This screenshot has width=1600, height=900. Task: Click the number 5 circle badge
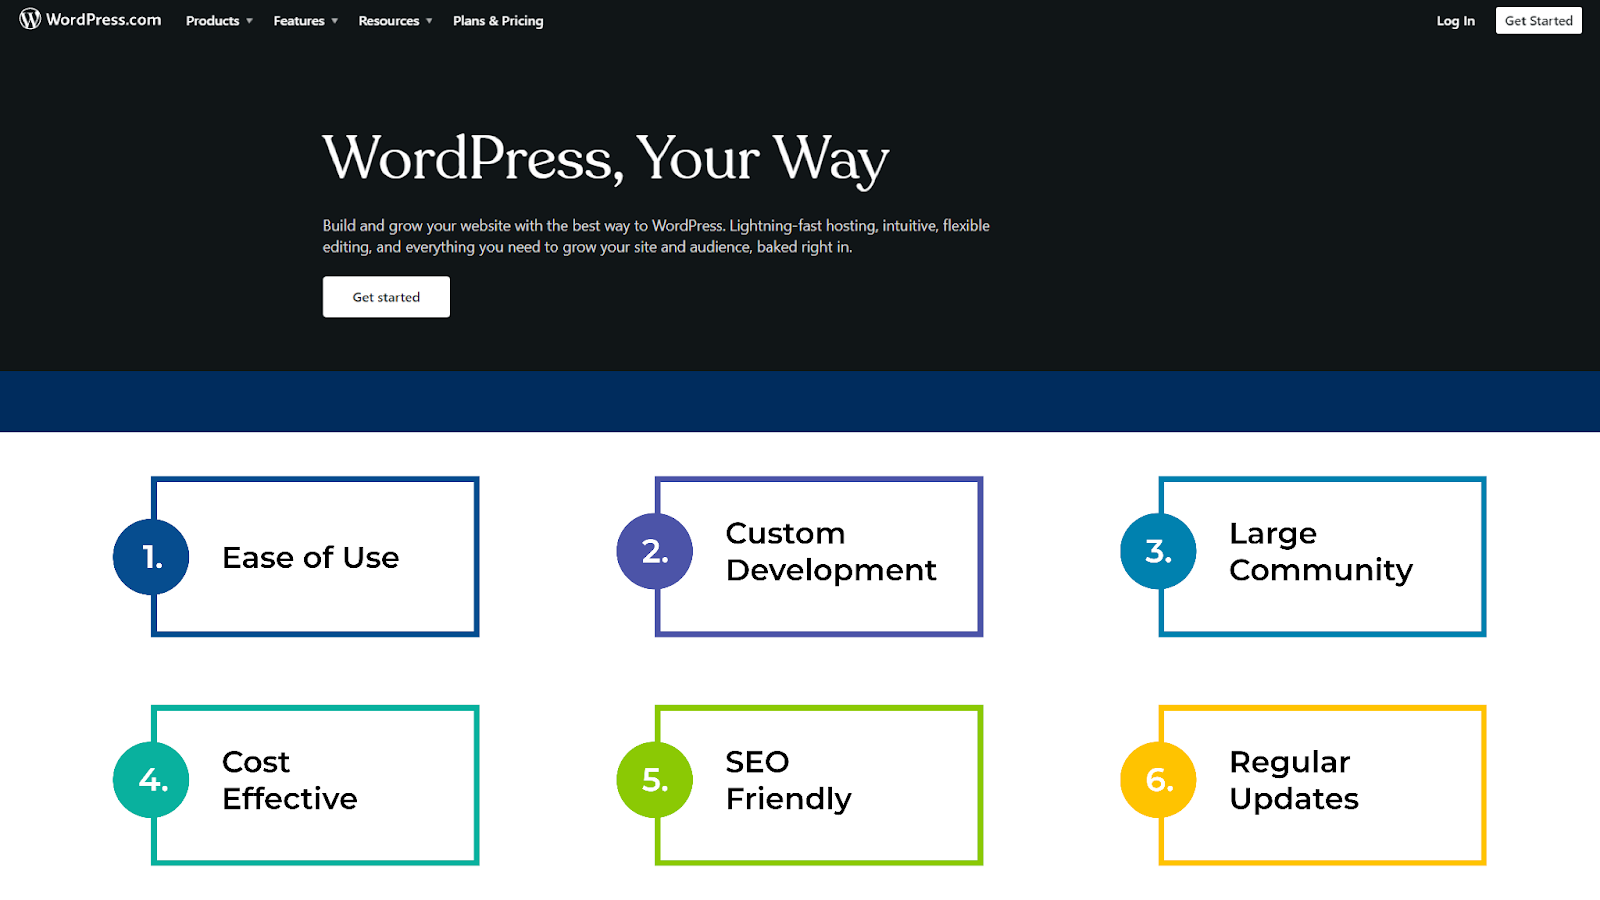pyautogui.click(x=655, y=780)
